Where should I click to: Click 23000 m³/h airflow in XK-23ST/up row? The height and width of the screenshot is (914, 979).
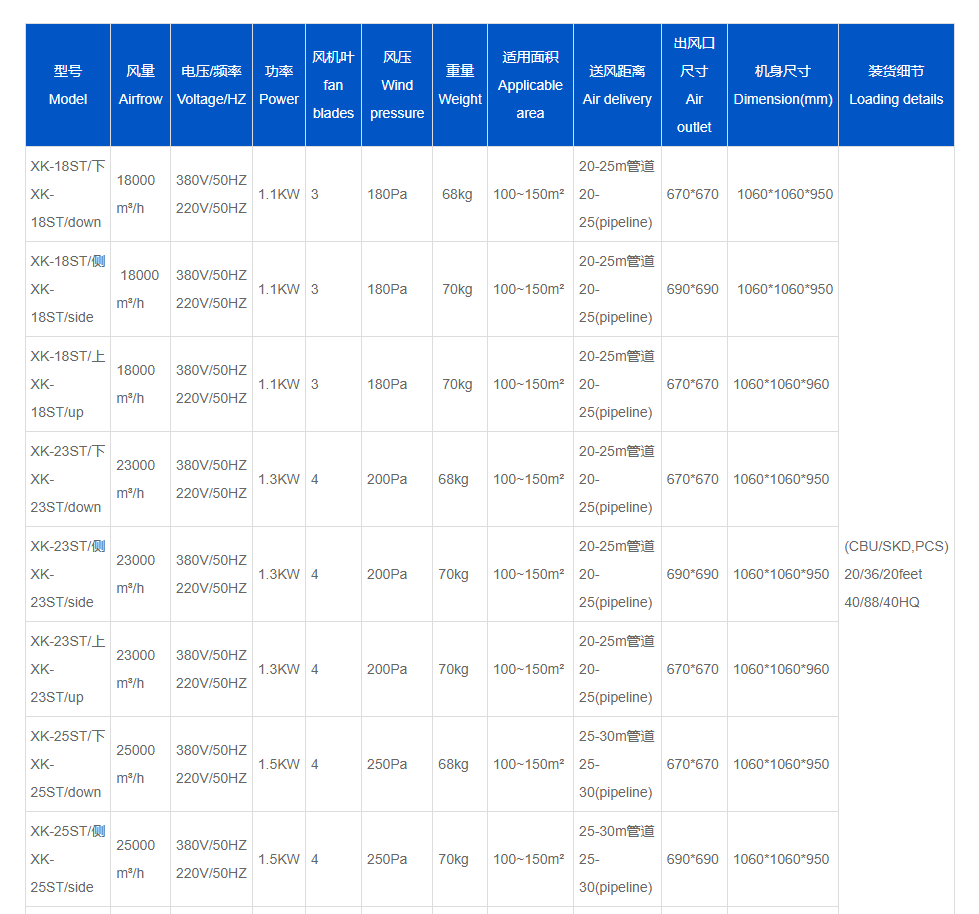135,669
